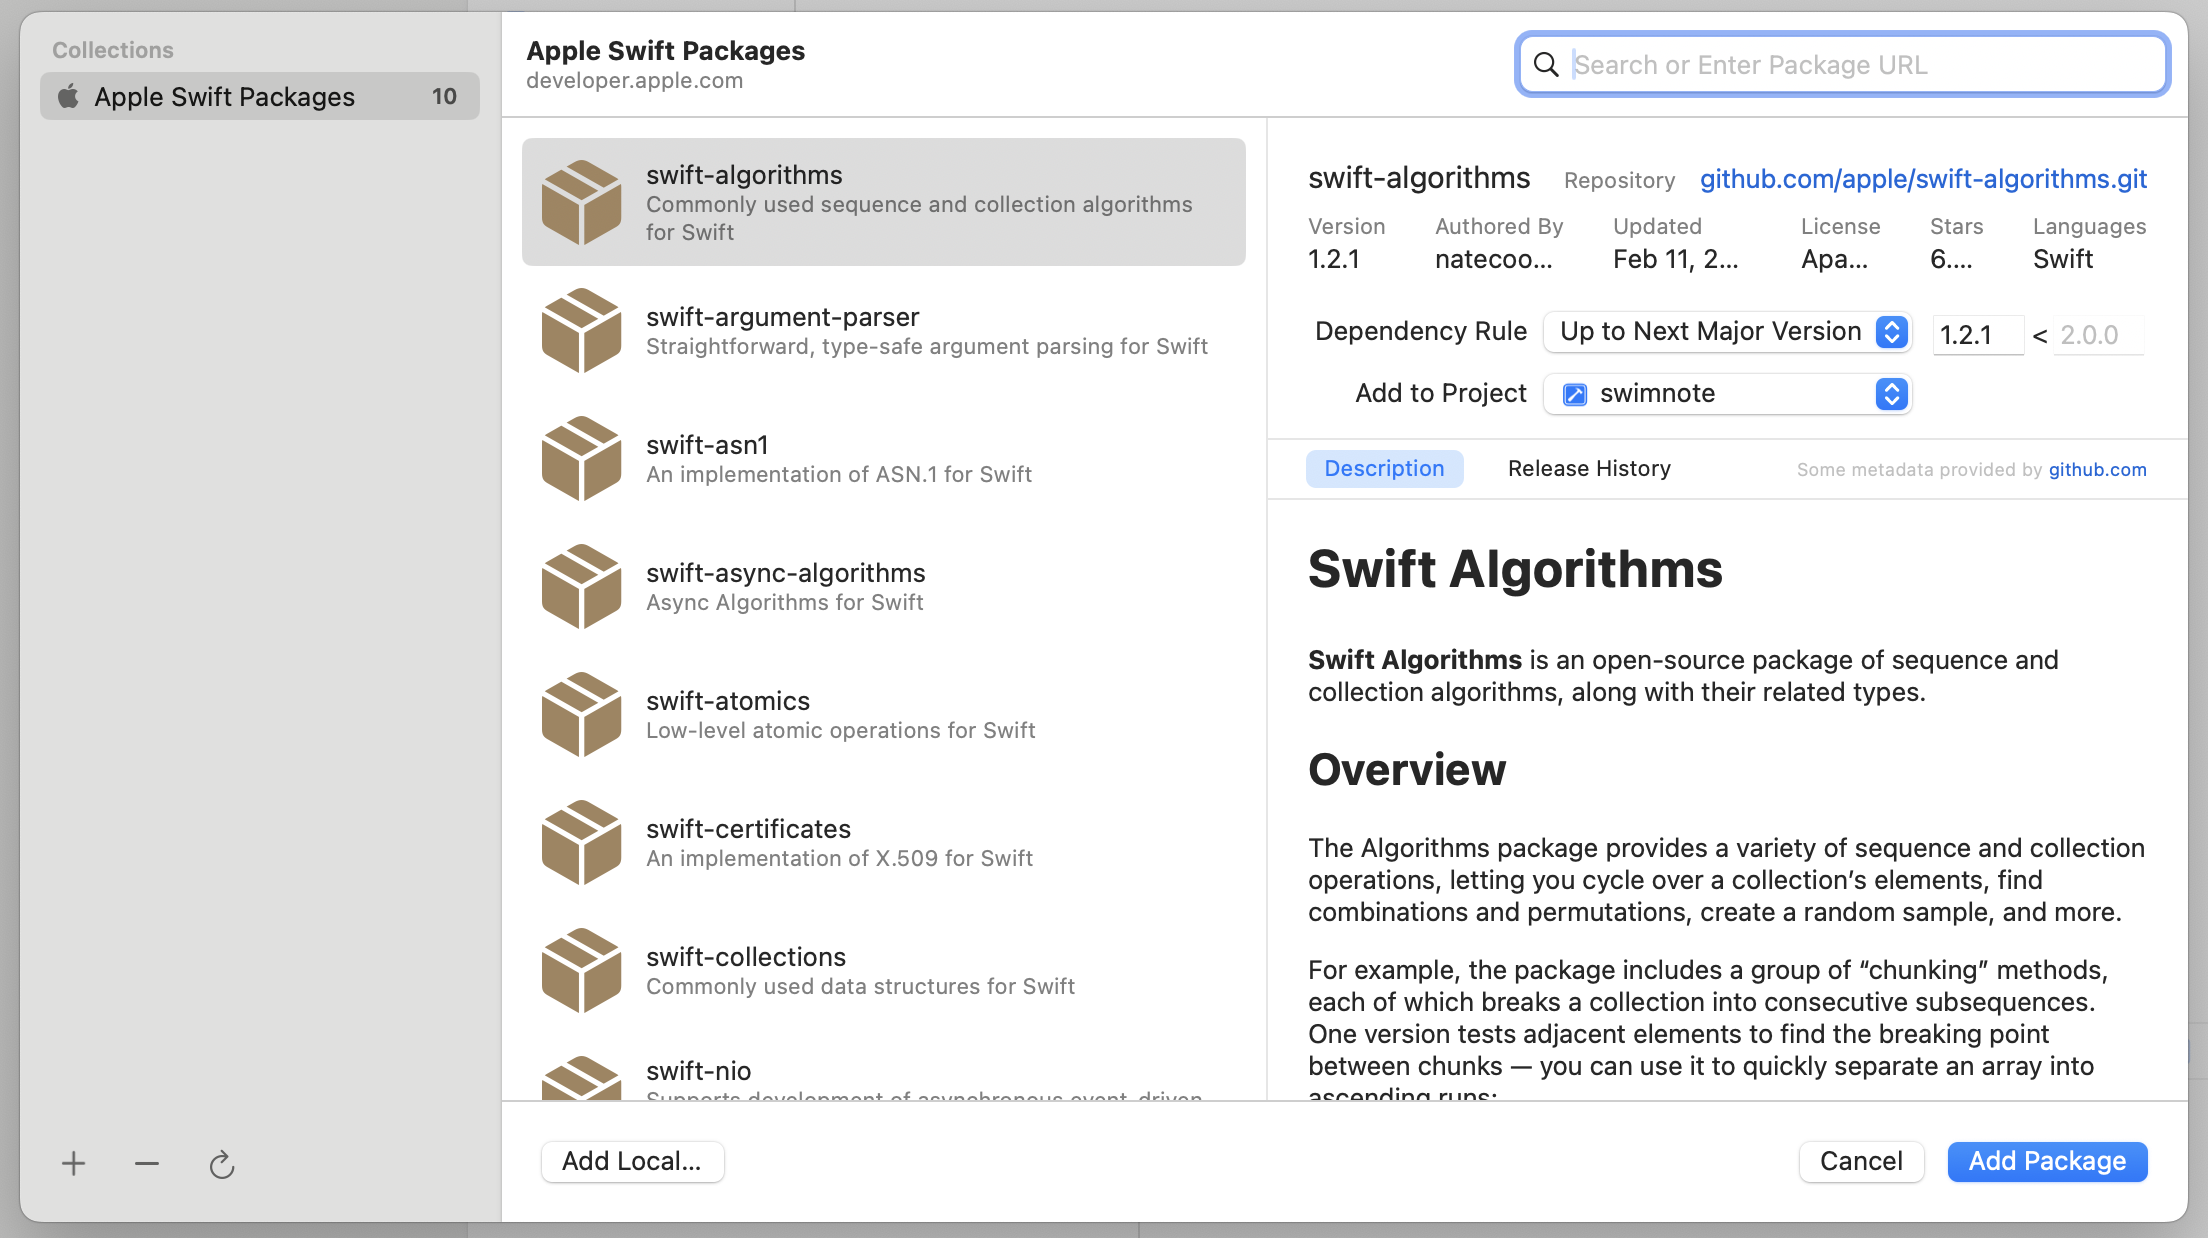Click the minimum version 1.2.1 field

[1978, 335]
